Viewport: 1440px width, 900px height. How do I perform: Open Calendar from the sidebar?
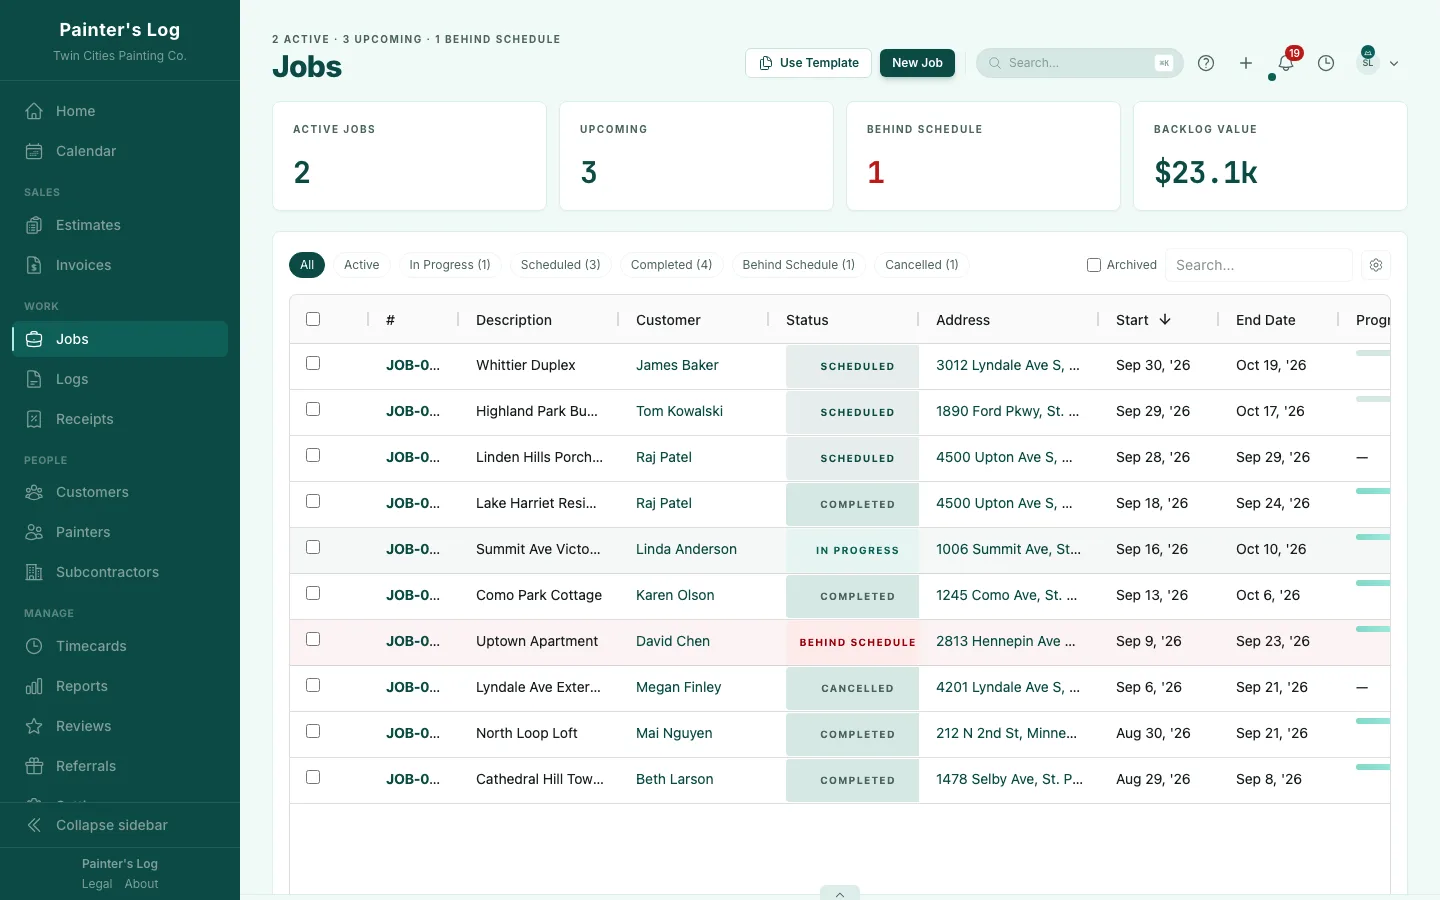point(120,151)
